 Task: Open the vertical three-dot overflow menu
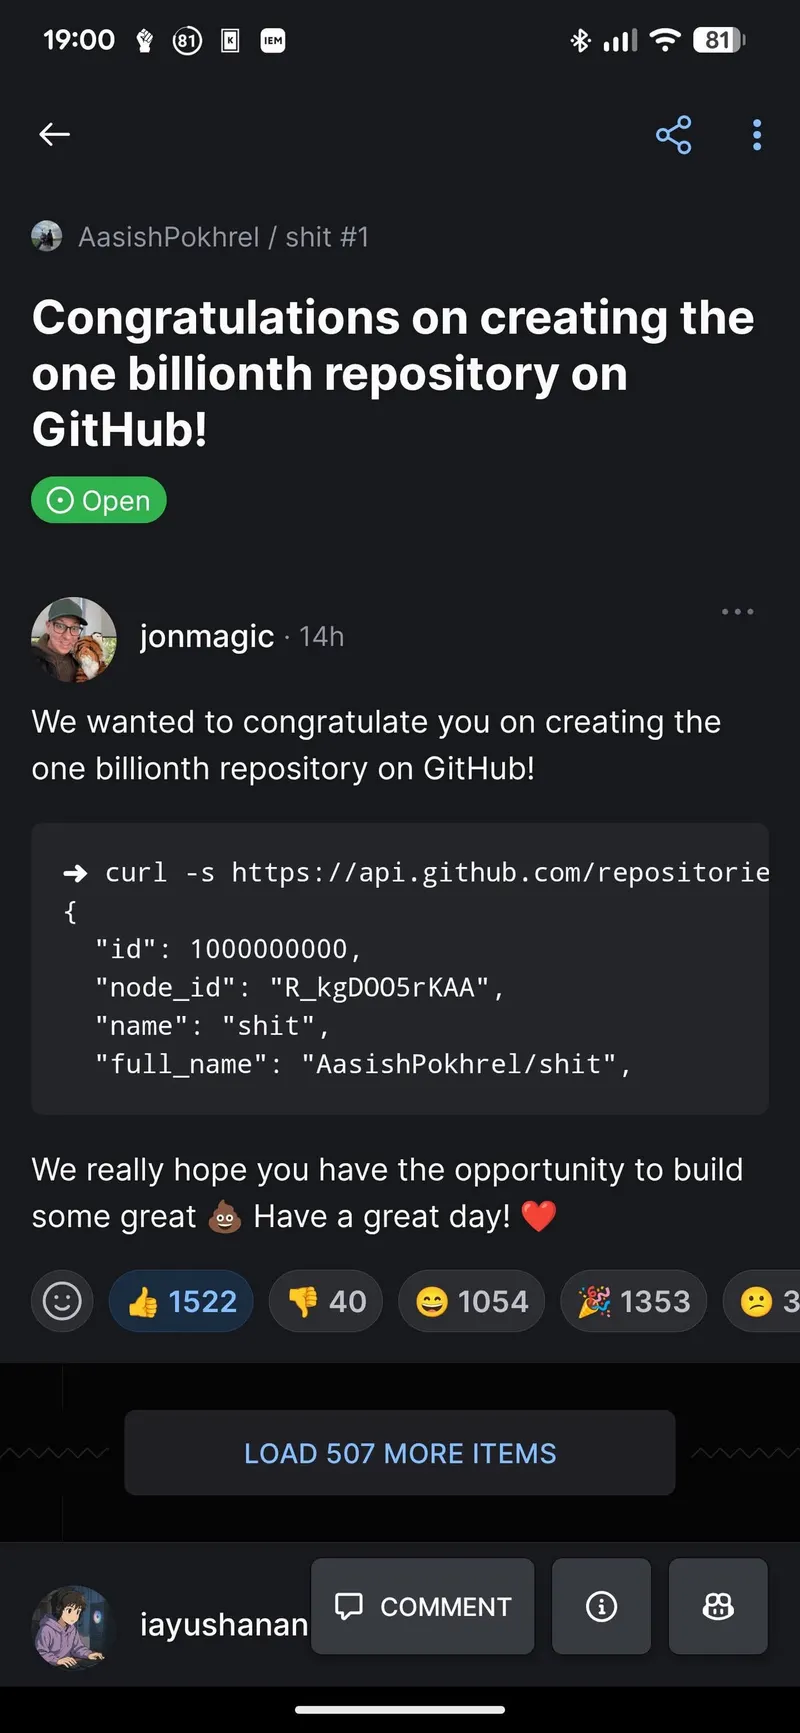pyautogui.click(x=757, y=134)
